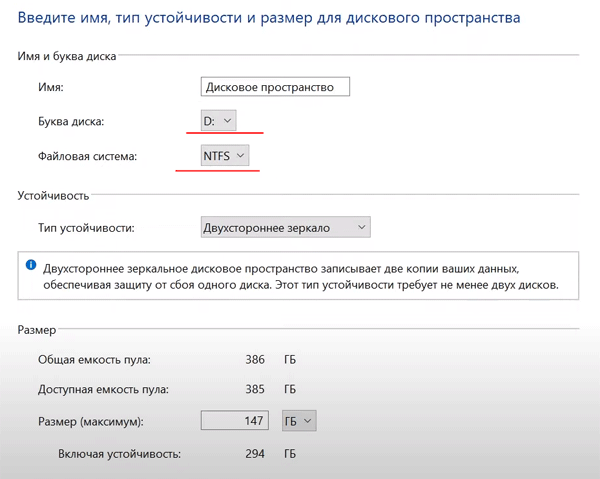Click the 'Имя и буква диска' section heading
Image resolution: width=600 pixels, height=479 pixels.
coord(67,56)
